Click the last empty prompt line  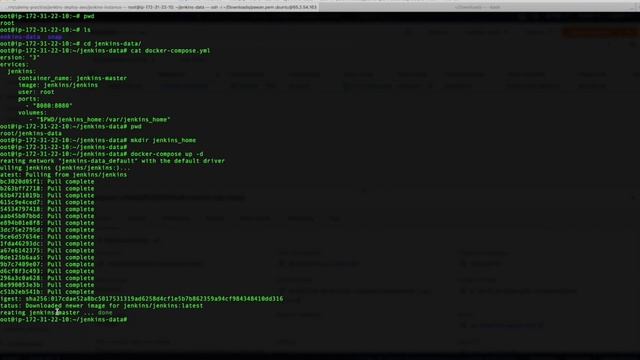[64, 320]
